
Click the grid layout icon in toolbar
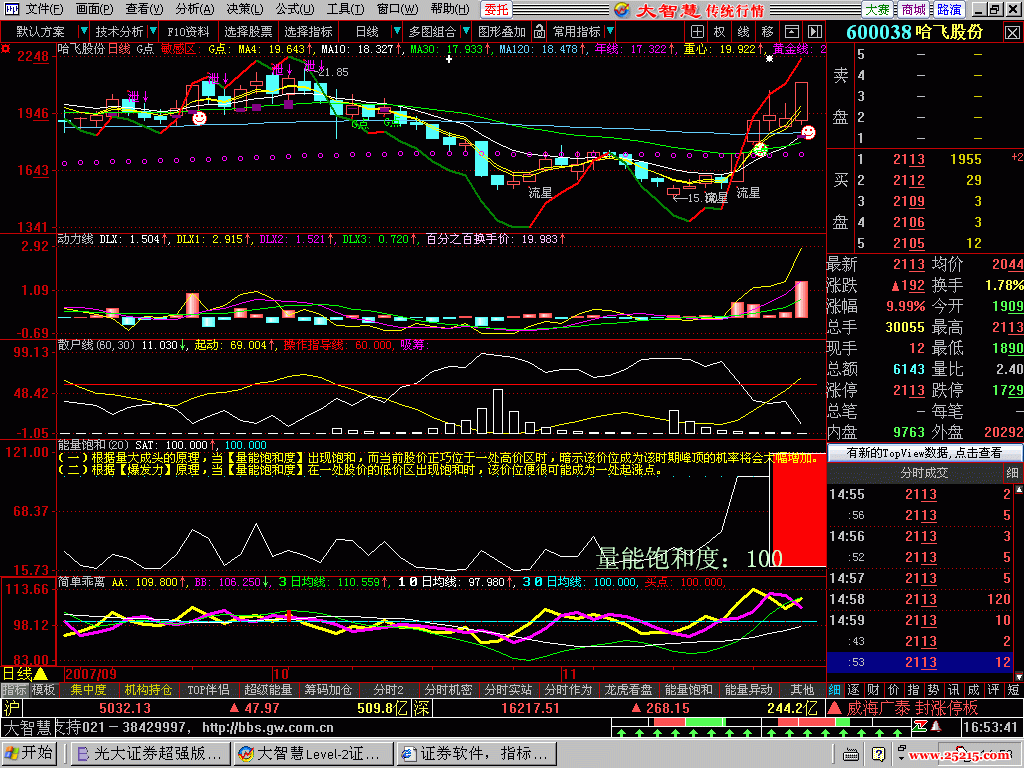697,32
